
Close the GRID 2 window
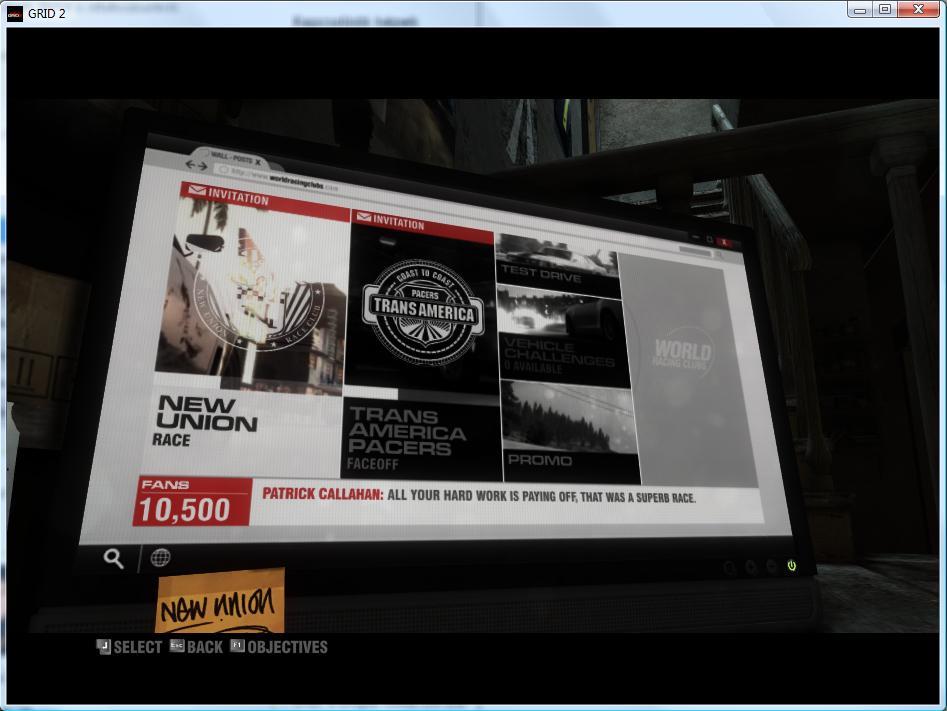pos(919,9)
